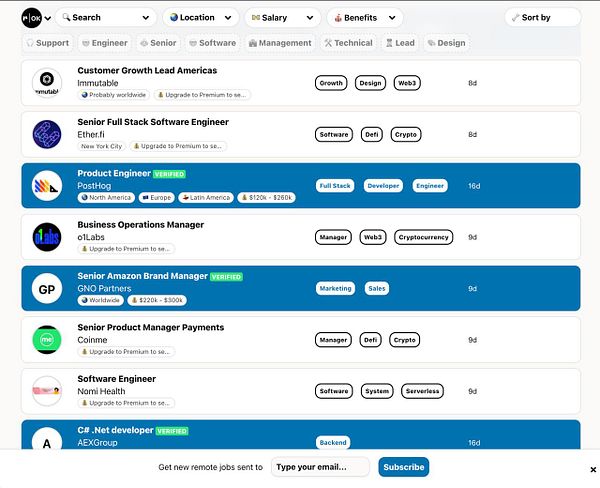The image size is (600, 488).
Task: Click the Full Stack tag on PostHog job
Action: pyautogui.click(x=335, y=186)
